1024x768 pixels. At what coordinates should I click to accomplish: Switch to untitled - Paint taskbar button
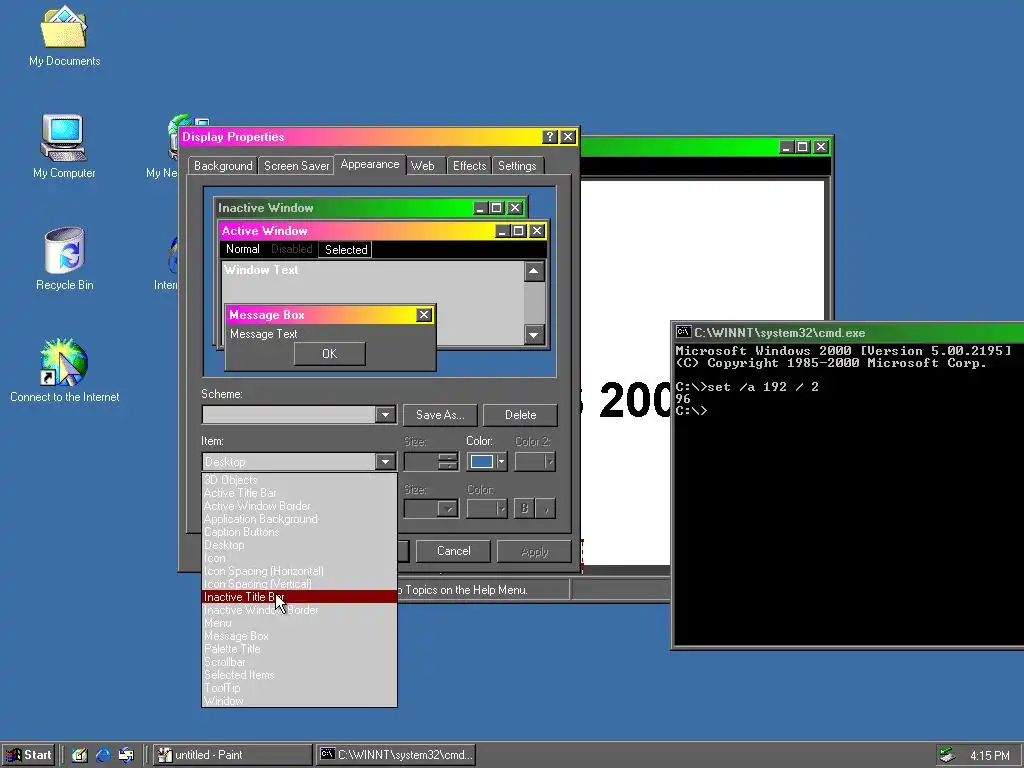point(233,755)
